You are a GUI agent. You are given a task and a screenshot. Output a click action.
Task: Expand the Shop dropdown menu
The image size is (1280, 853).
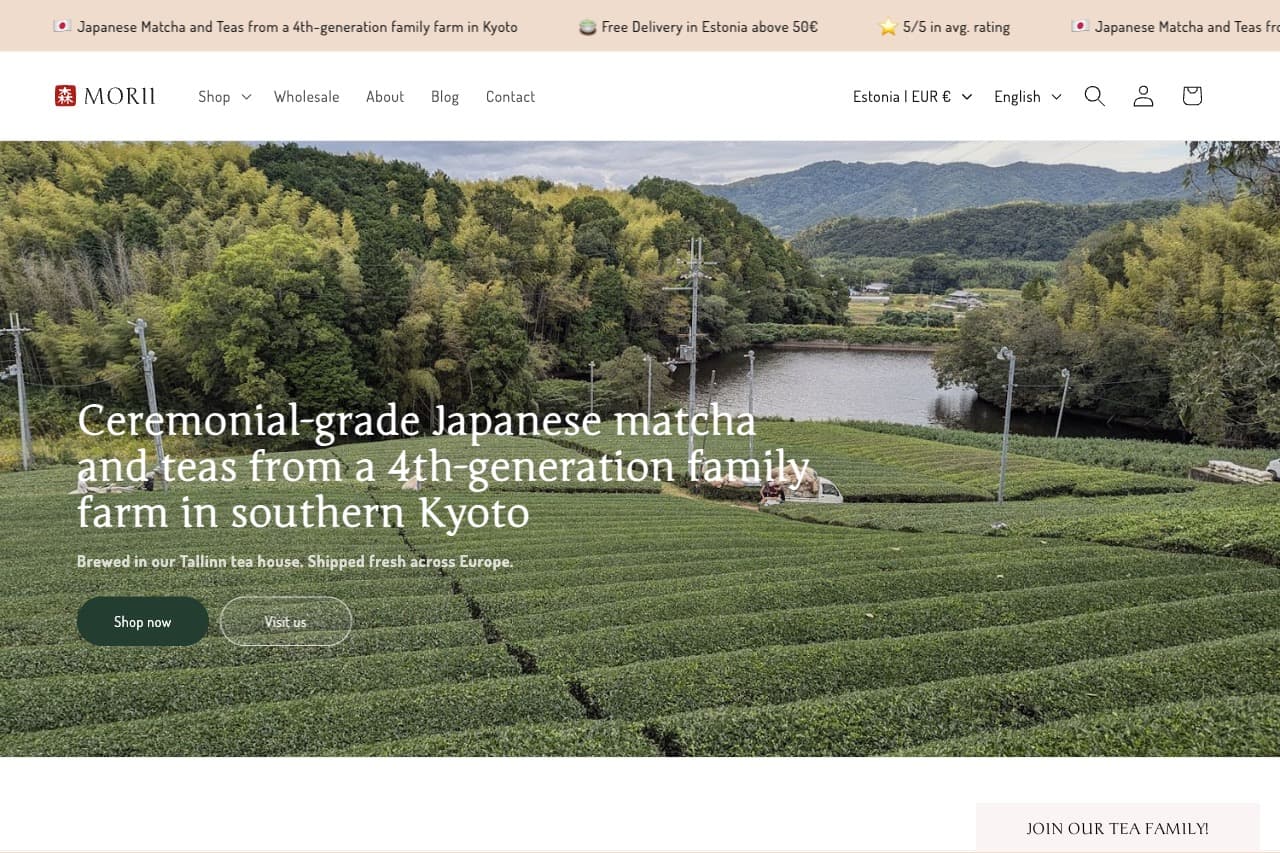point(224,96)
